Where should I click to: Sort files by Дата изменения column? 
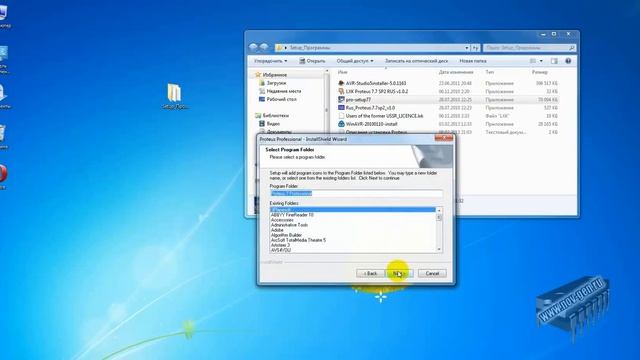click(456, 72)
